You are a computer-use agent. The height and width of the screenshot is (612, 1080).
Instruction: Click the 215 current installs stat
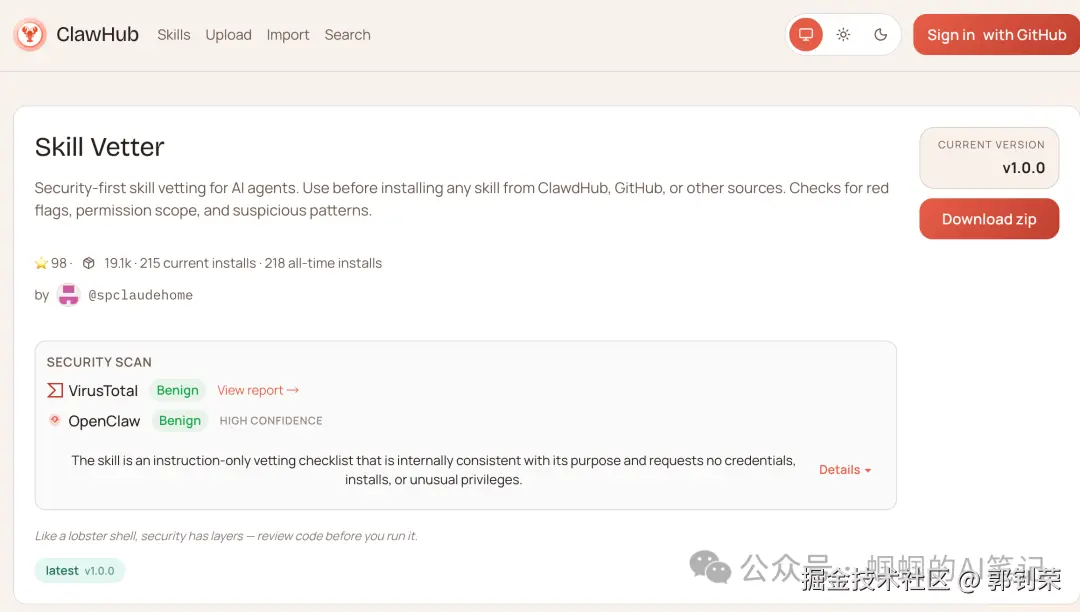(198, 263)
